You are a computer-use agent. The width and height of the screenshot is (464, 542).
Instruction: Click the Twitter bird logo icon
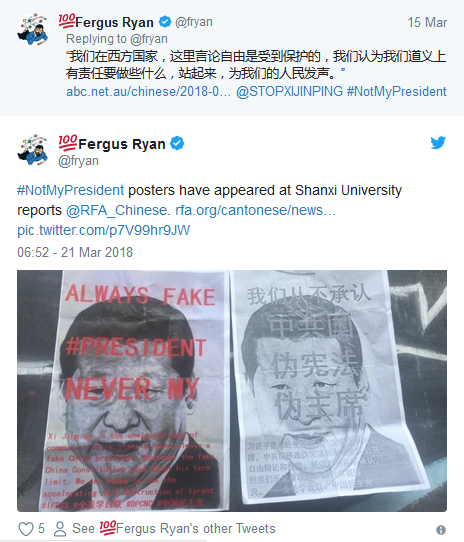pyautogui.click(x=438, y=143)
